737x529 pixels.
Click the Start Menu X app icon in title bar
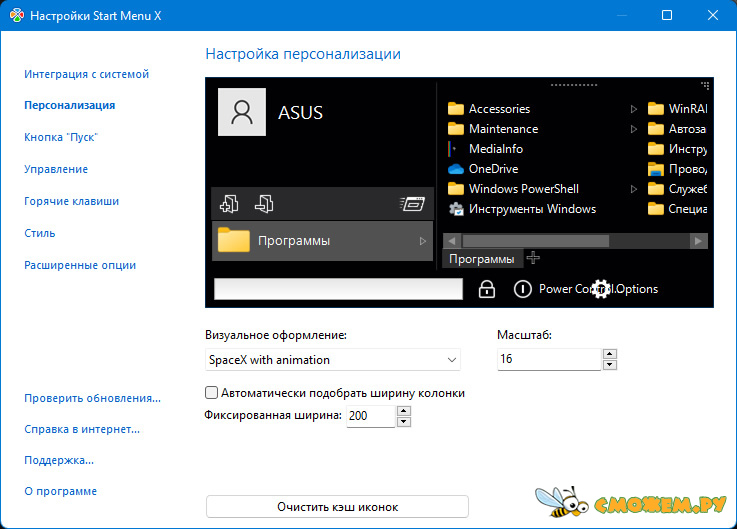(x=17, y=16)
